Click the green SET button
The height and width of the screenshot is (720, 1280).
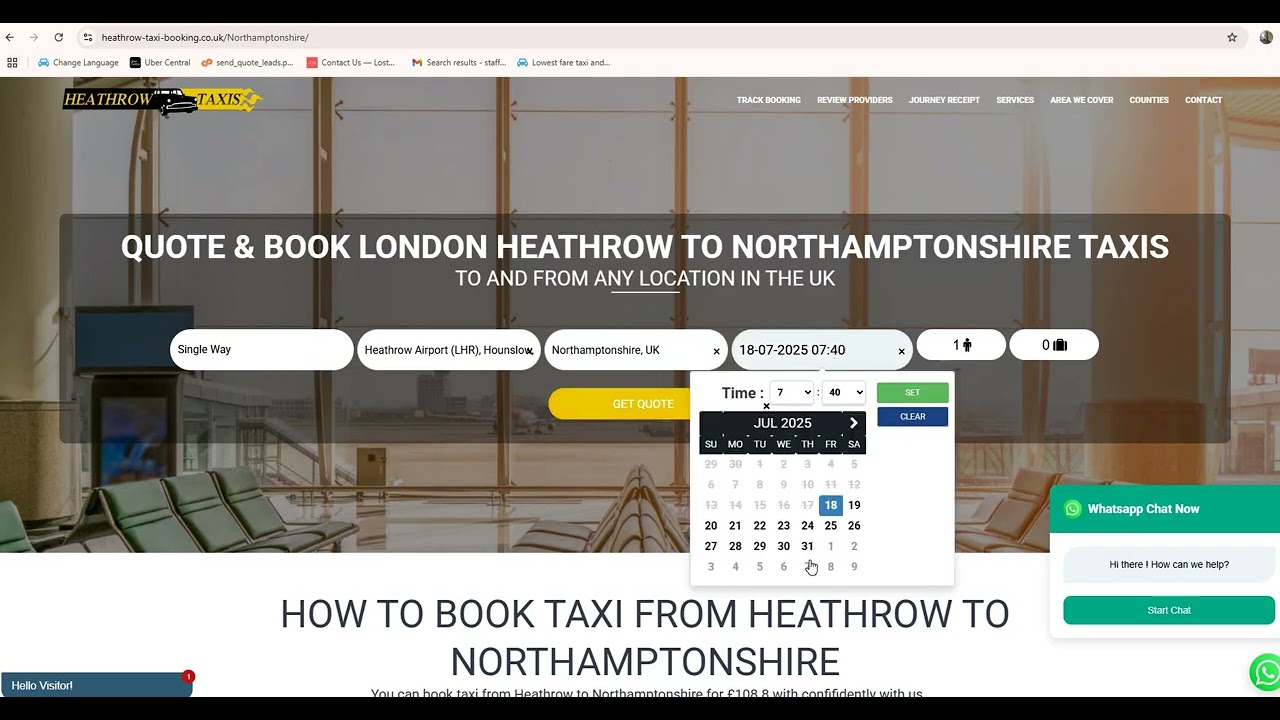912,393
